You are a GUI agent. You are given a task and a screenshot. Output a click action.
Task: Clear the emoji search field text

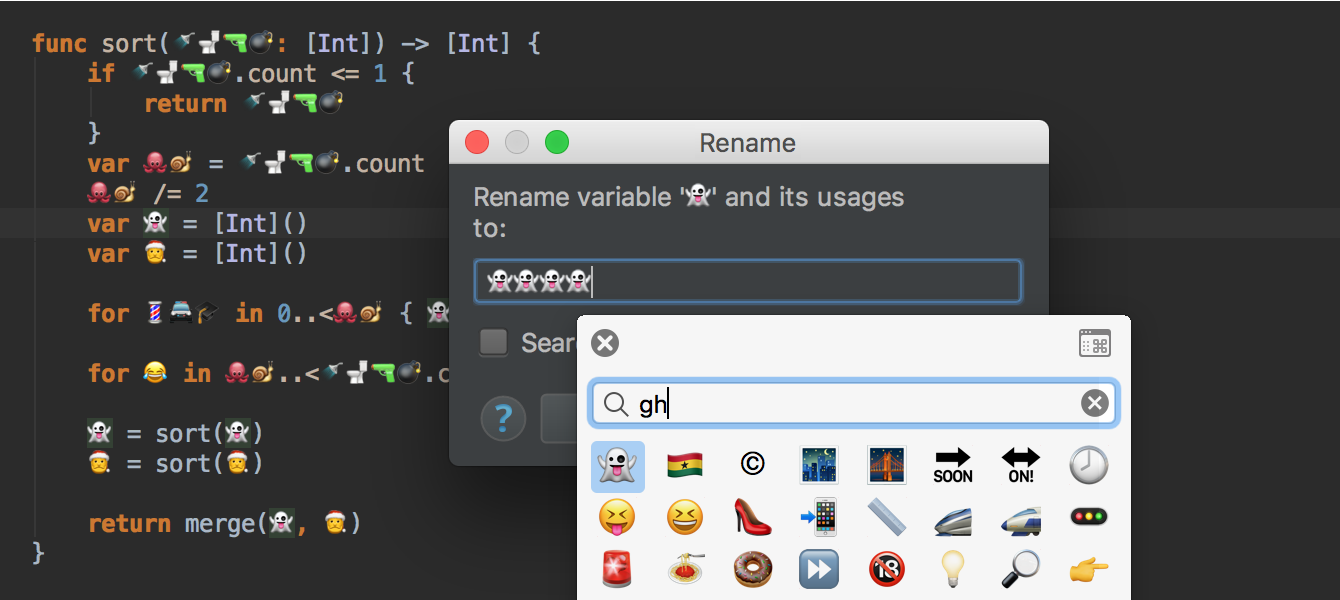pos(1094,403)
